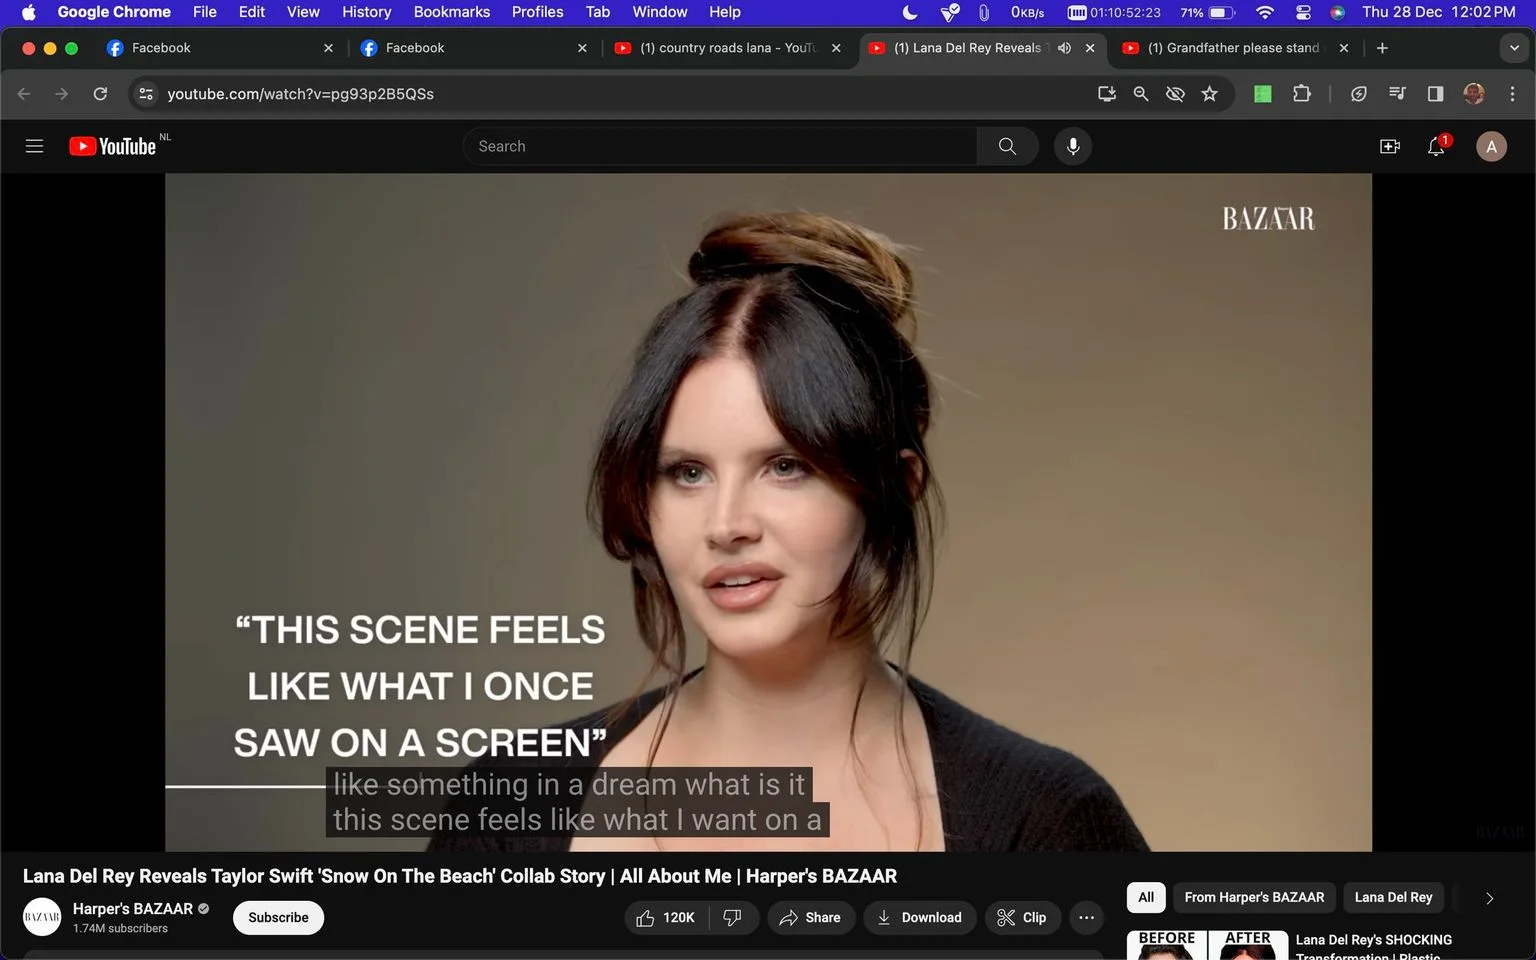The width and height of the screenshot is (1536, 960).
Task: Share this video
Action: pos(811,917)
